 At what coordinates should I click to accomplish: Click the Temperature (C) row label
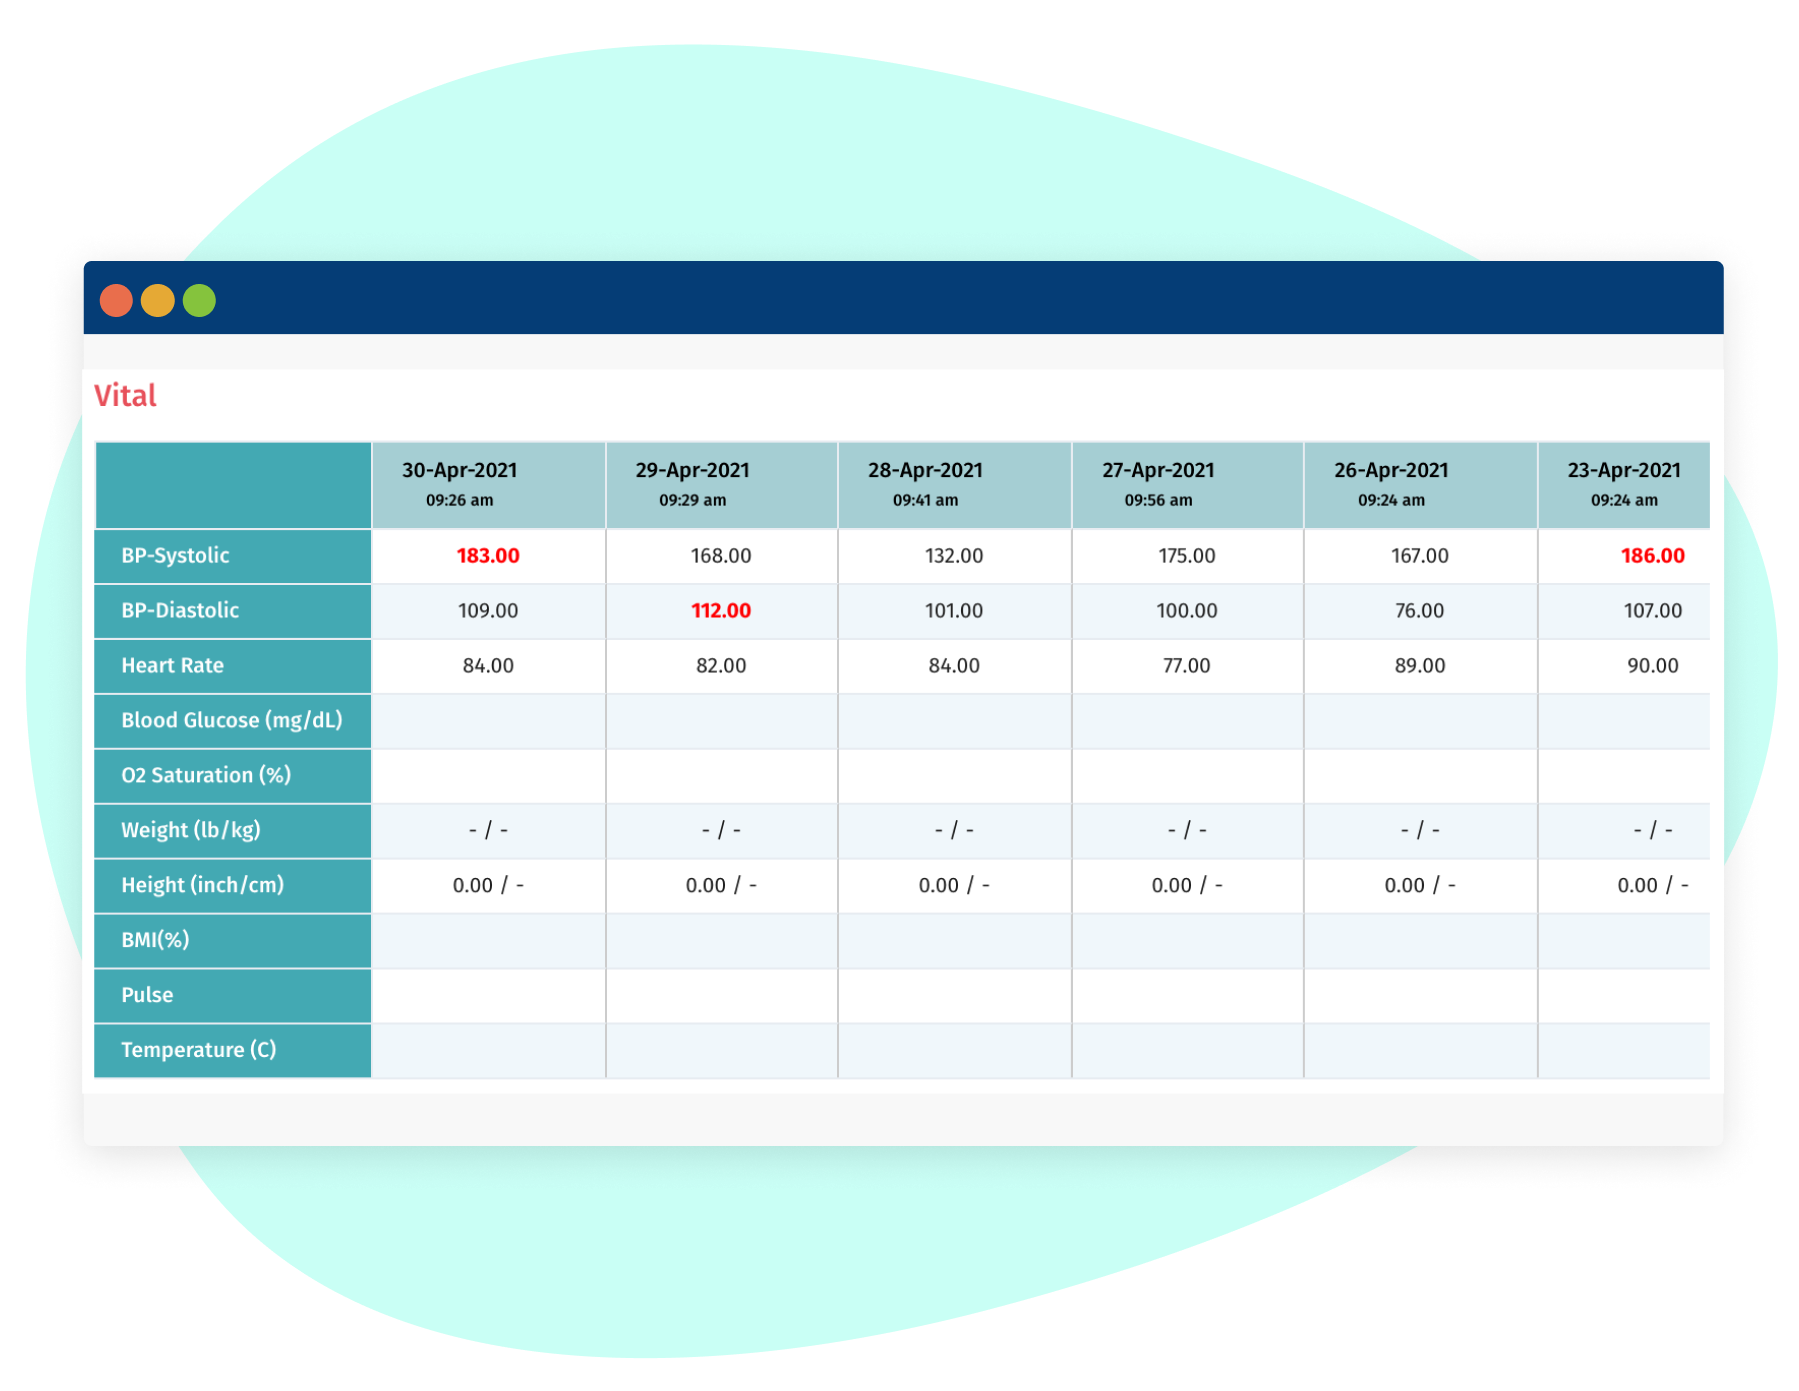(x=198, y=1050)
